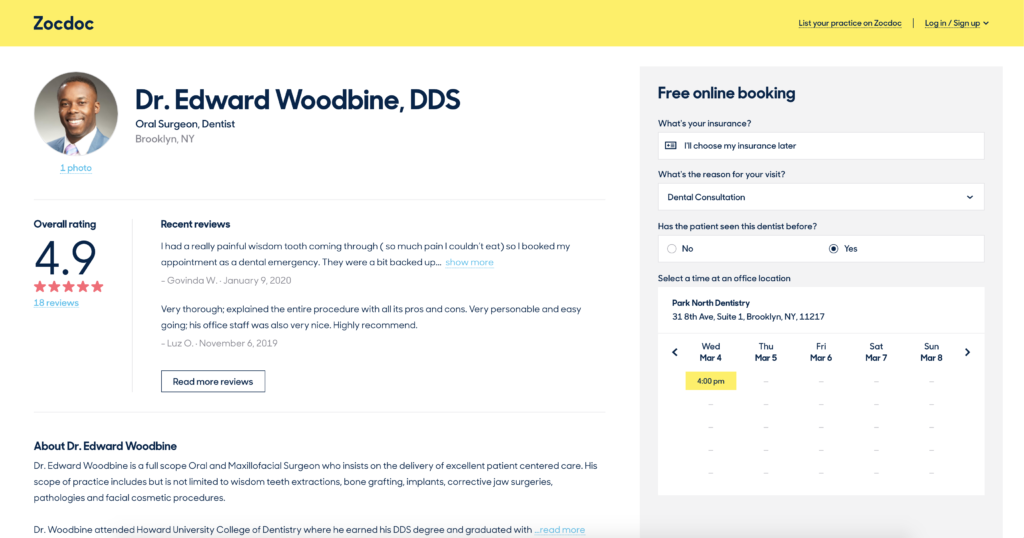Go to previous week of appointments

(x=675, y=352)
